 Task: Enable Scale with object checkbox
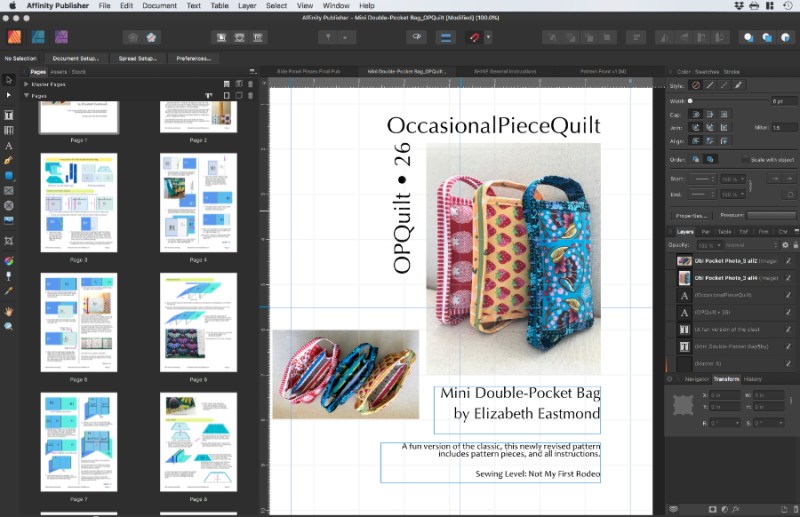pos(745,159)
